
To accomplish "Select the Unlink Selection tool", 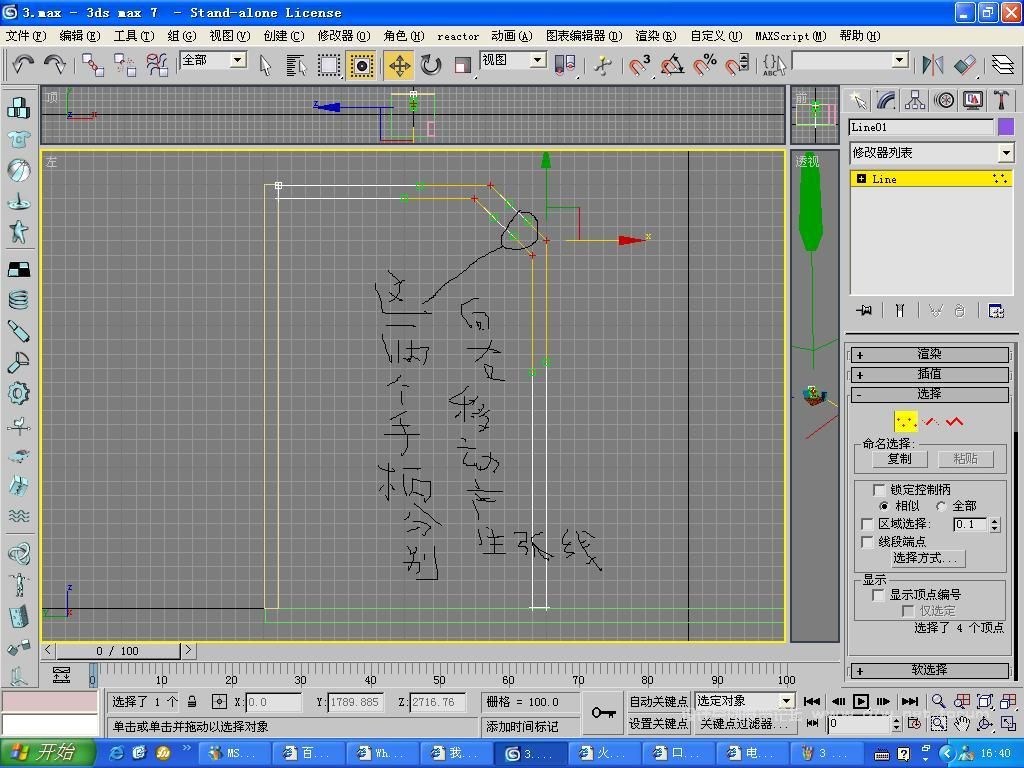I will pyautogui.click(x=125, y=65).
